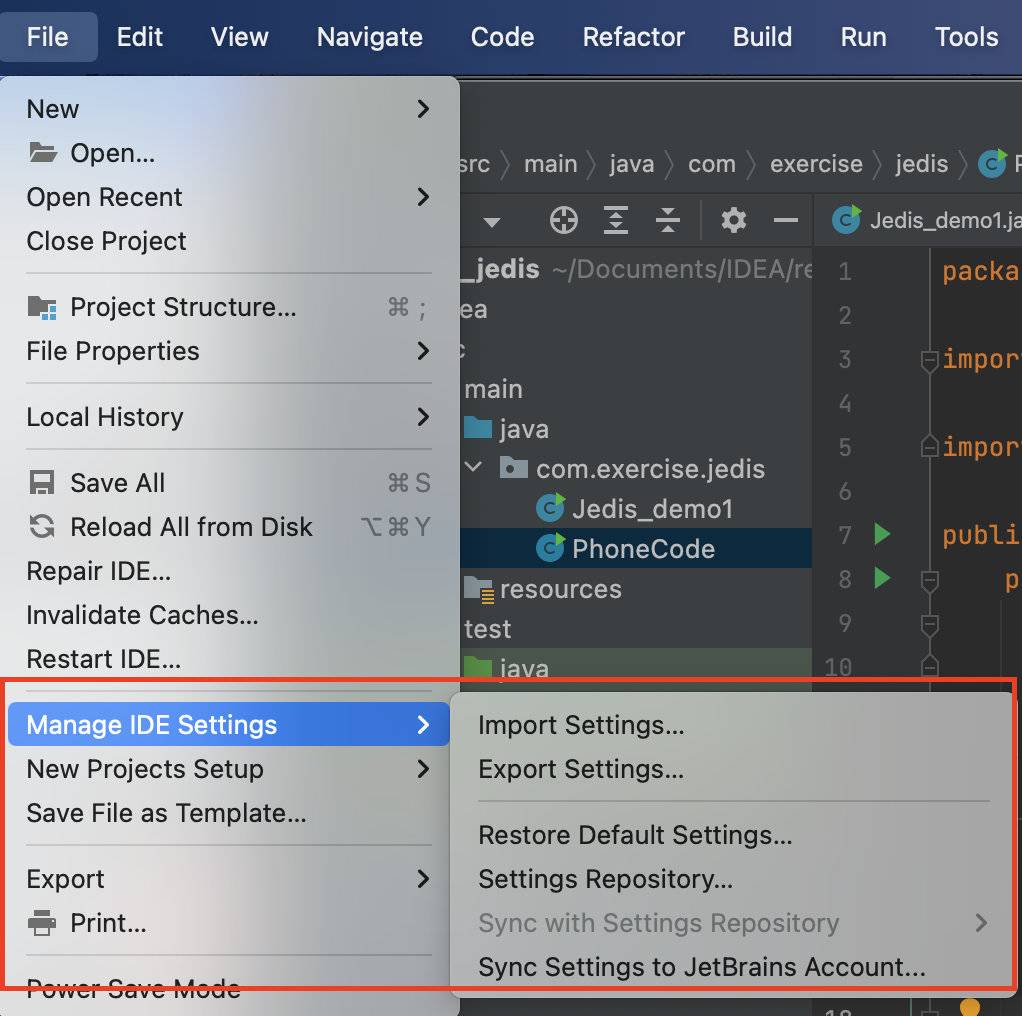This screenshot has height=1016, width=1022.
Task: Choose Repair IDE from File menu
Action: pos(229,571)
